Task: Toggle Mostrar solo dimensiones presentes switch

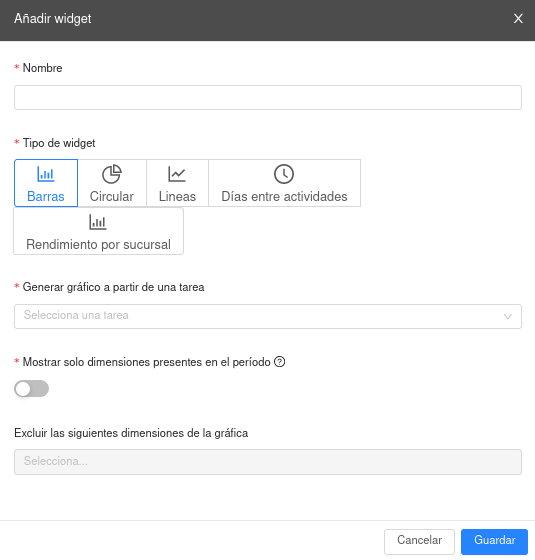Action: coord(31,389)
